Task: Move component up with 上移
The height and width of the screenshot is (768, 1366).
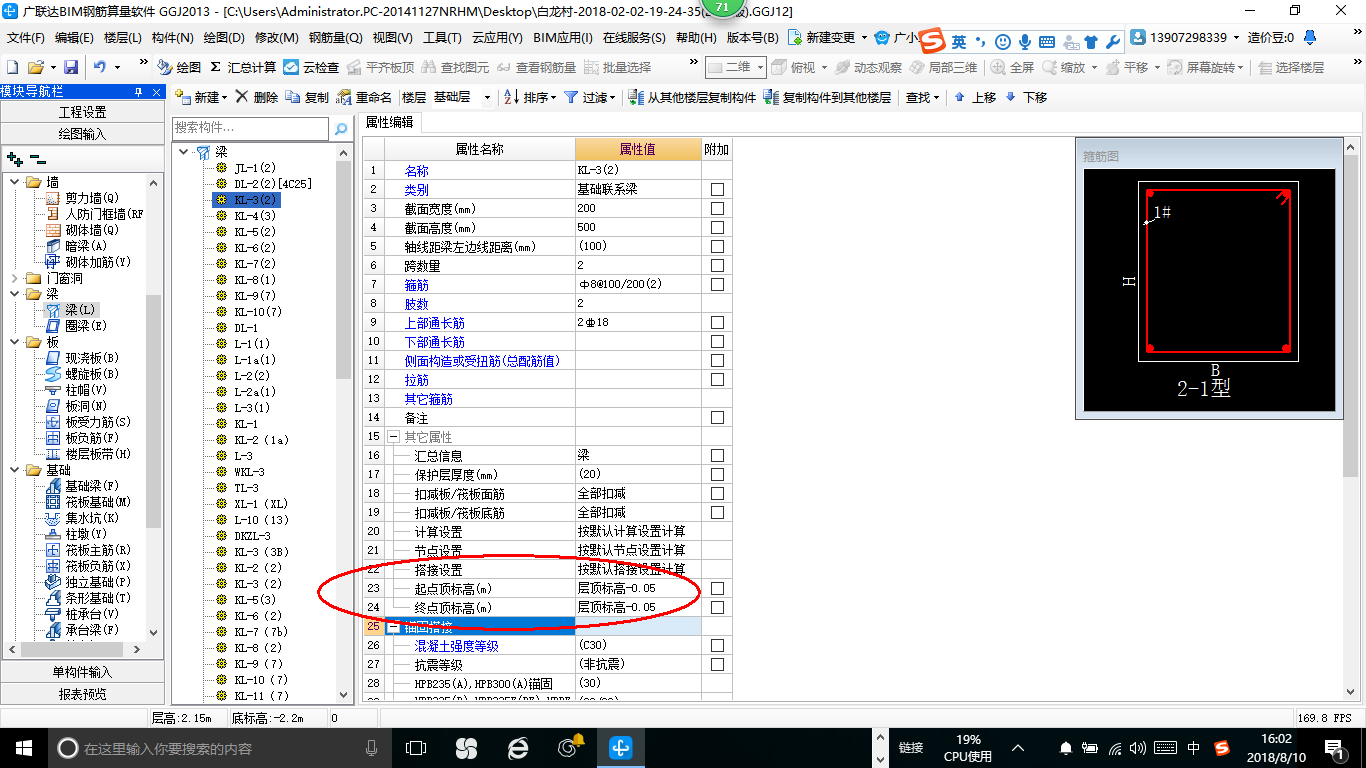Action: (x=975, y=97)
